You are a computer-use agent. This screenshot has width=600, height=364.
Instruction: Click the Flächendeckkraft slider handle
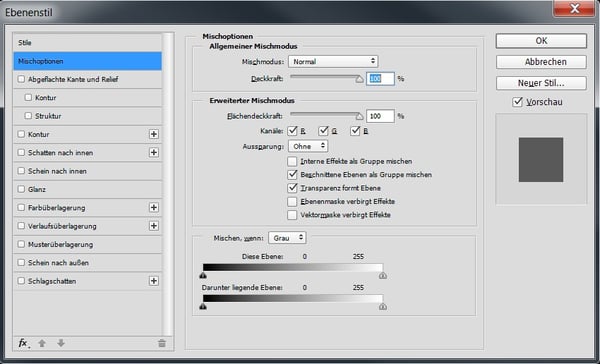[359, 116]
